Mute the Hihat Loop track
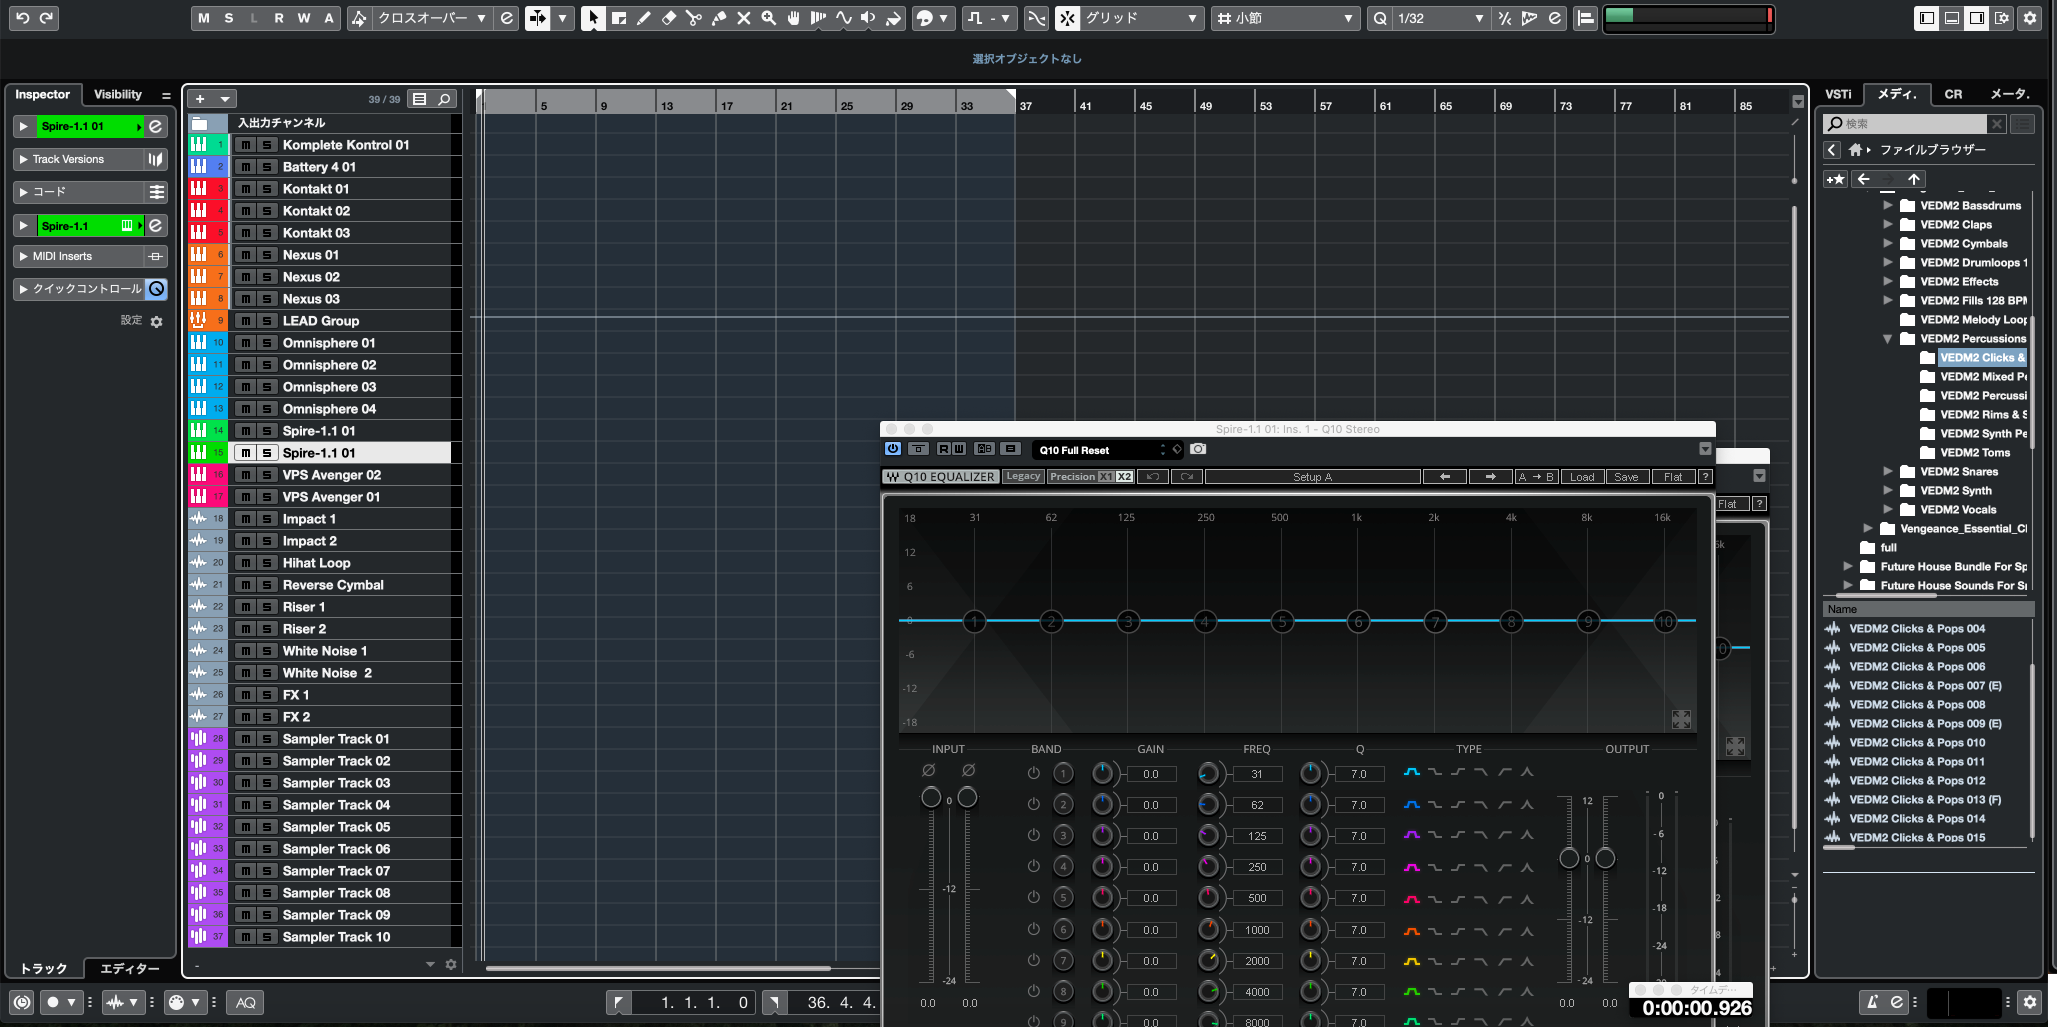2057x1027 pixels. point(245,563)
